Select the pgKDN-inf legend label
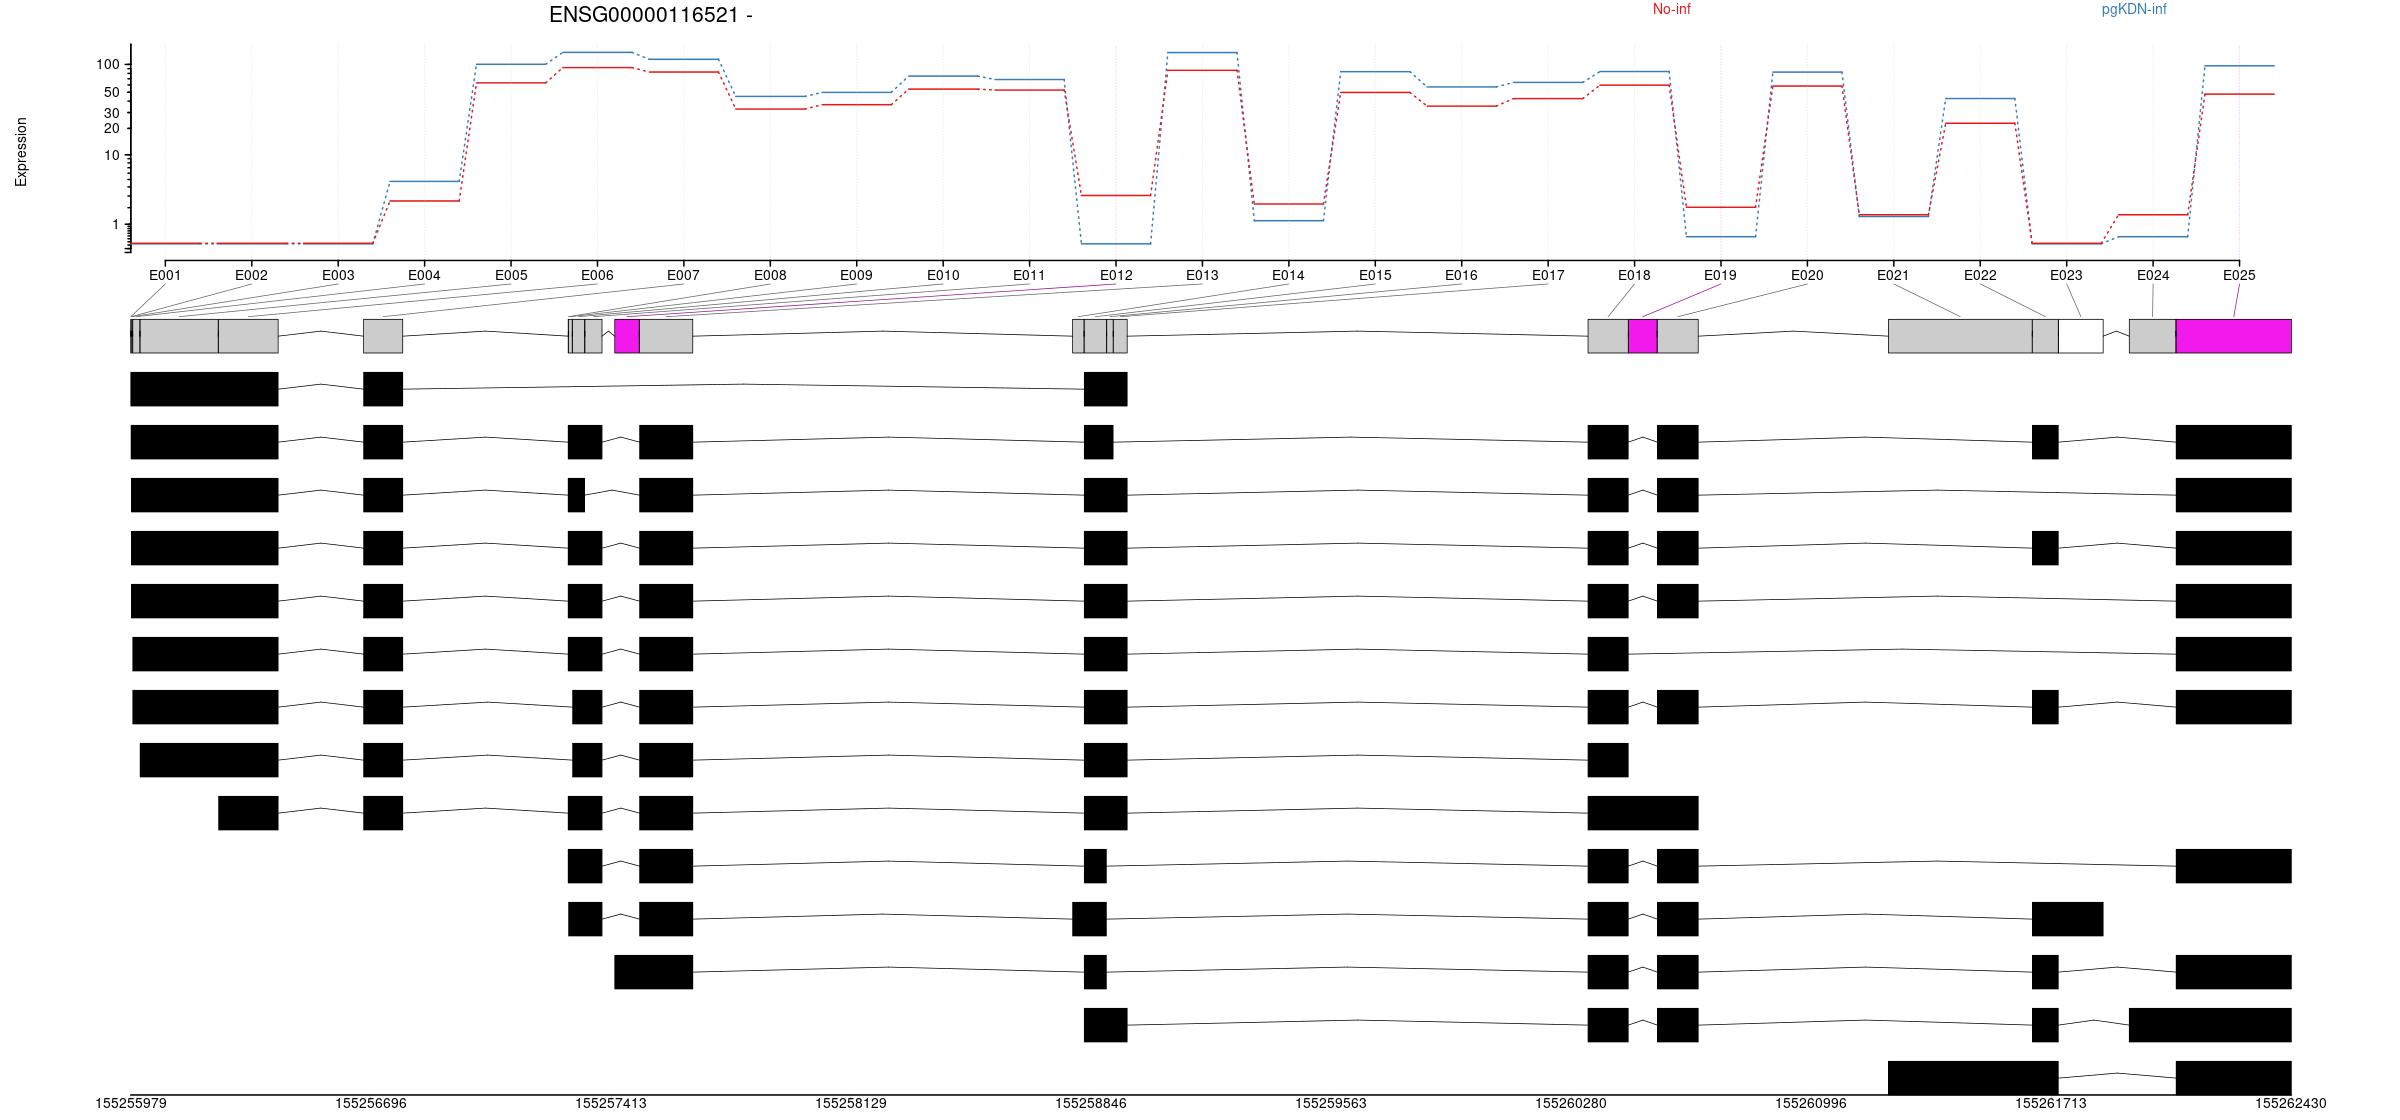The height and width of the screenshot is (1120, 2400). (x=2134, y=9)
